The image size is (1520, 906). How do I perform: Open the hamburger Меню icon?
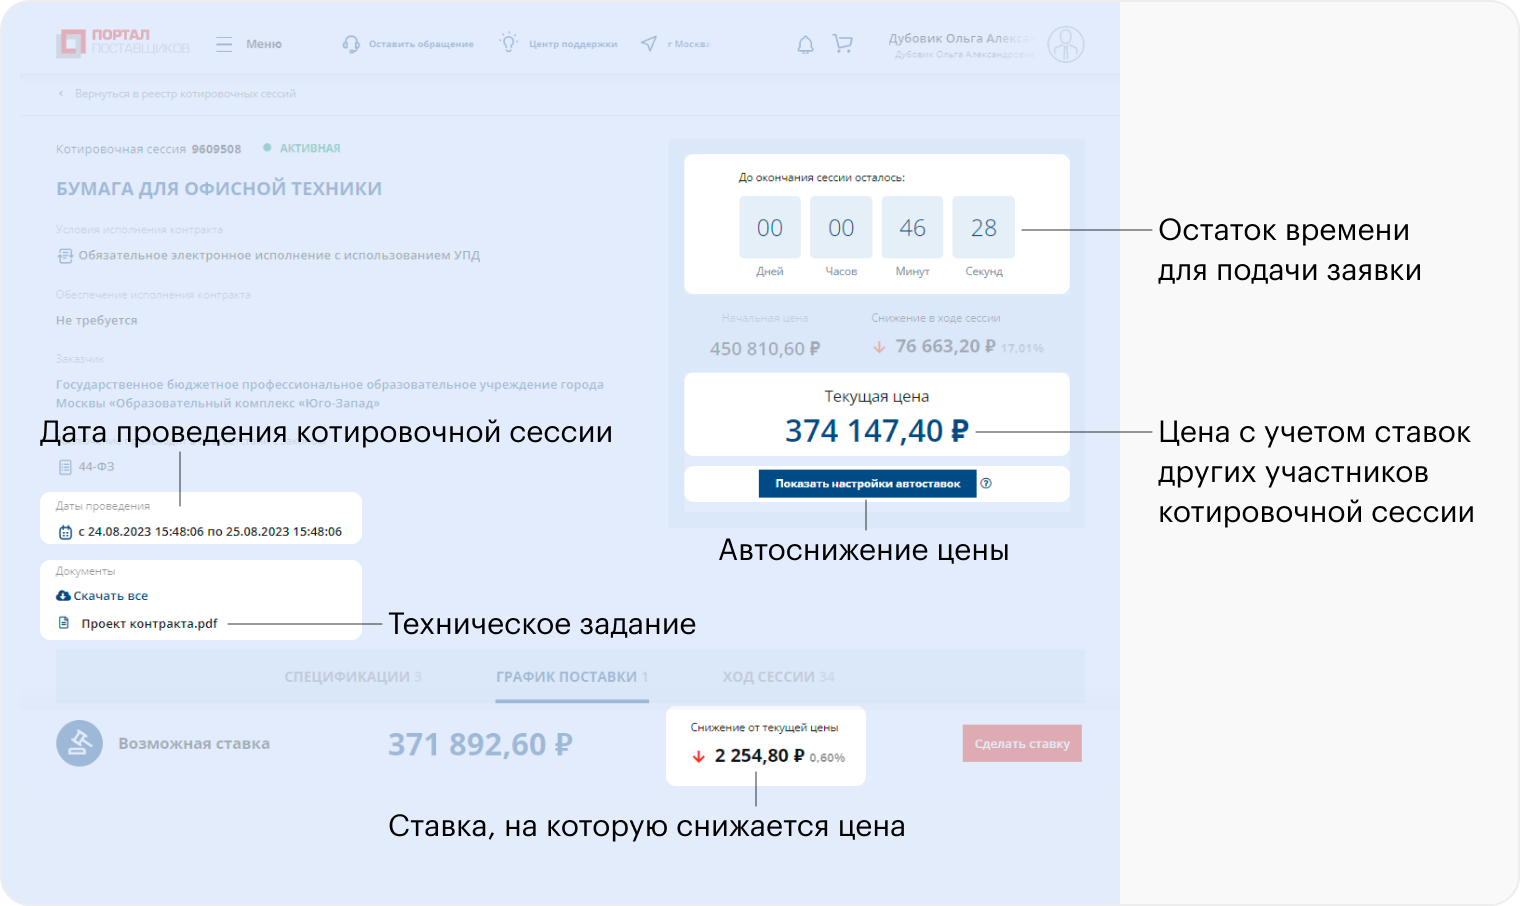pyautogui.click(x=224, y=44)
